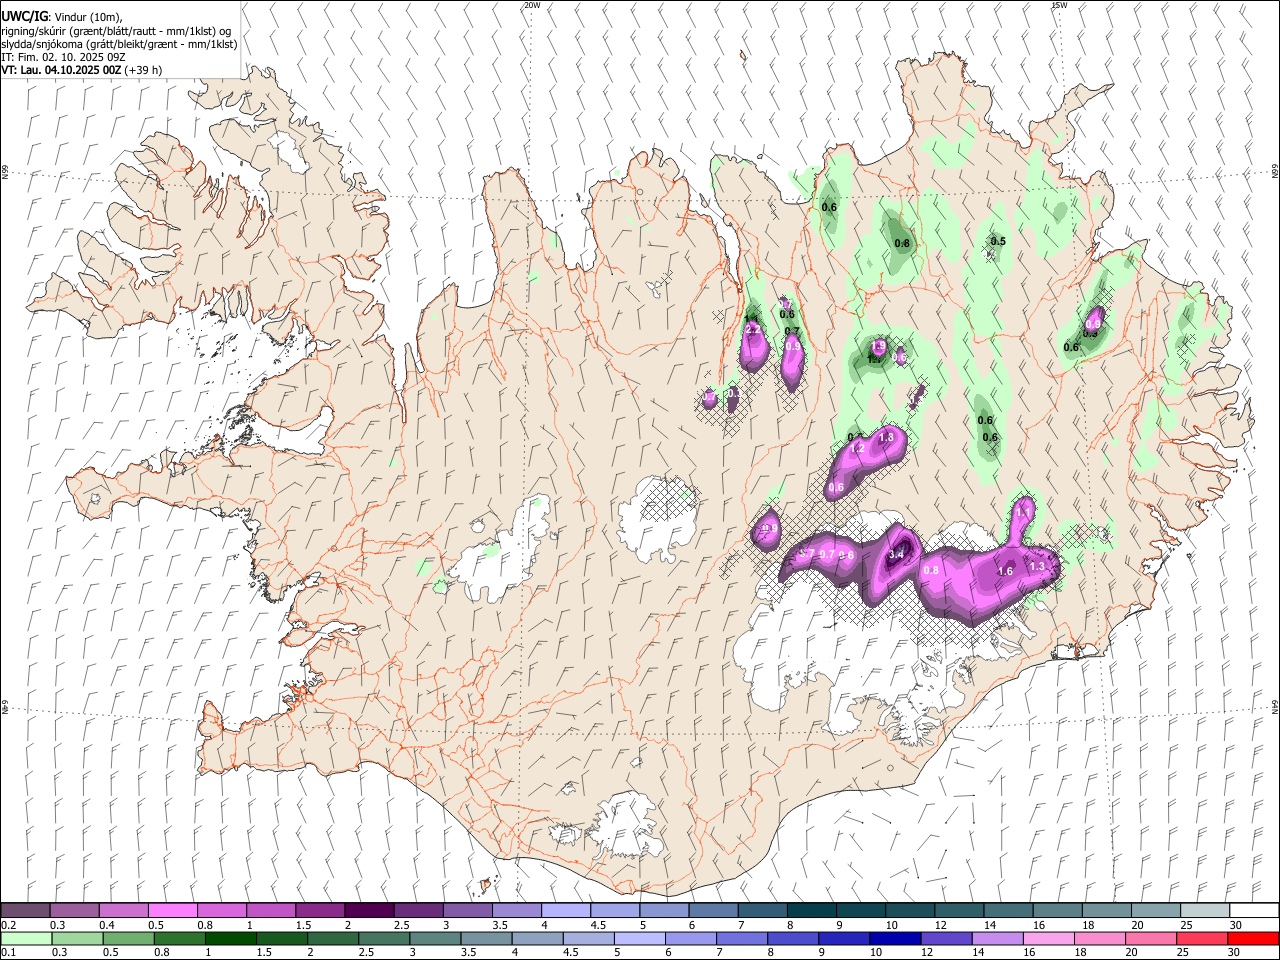Click the 0.5 rain value on map
The image size is (1280, 960).
click(998, 241)
